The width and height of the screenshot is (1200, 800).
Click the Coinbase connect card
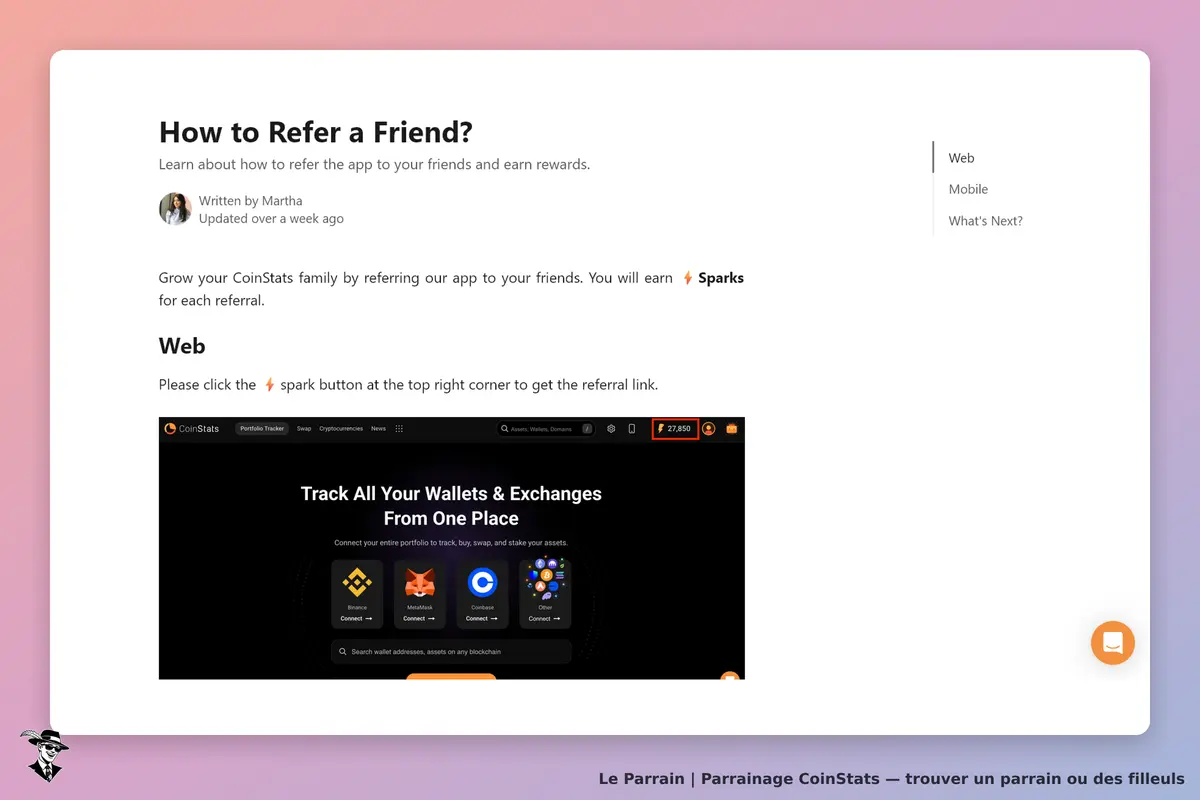tap(482, 594)
